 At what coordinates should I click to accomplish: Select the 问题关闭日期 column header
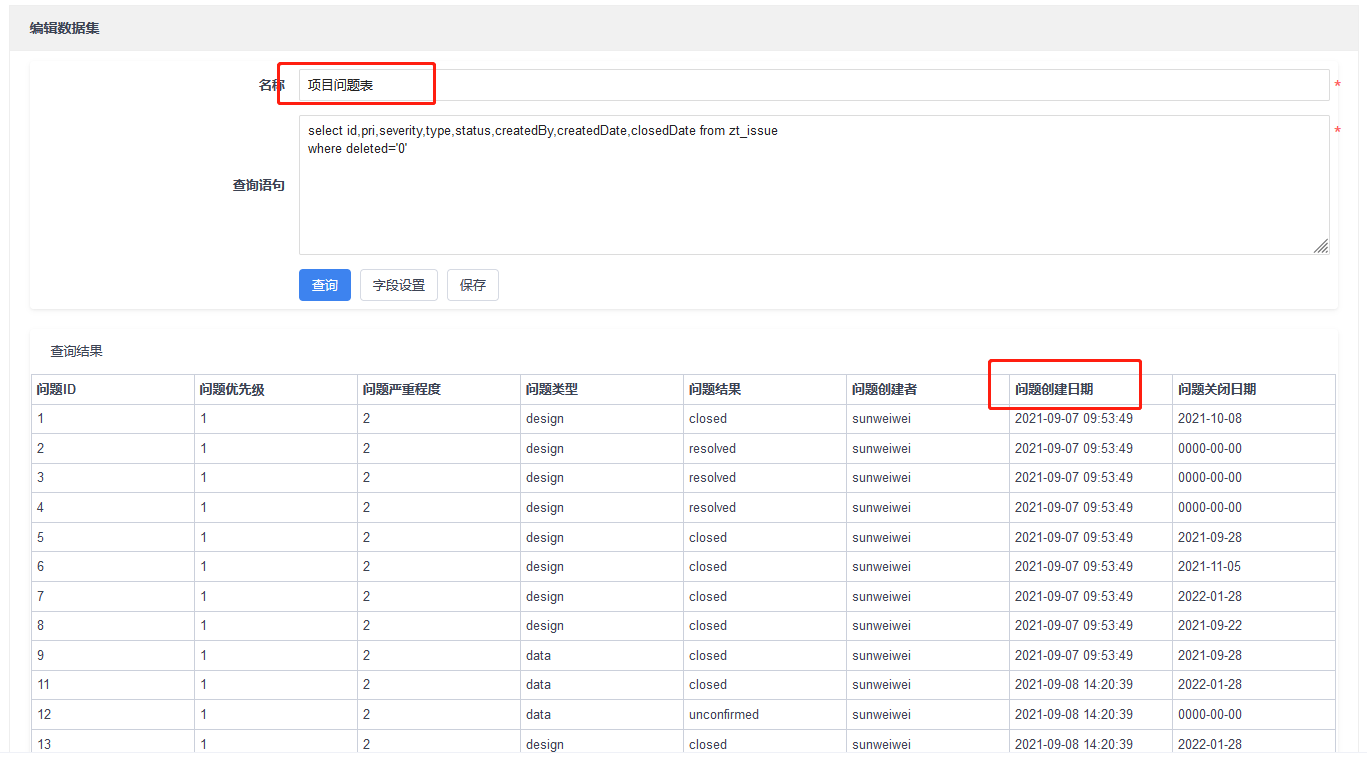(x=1217, y=389)
